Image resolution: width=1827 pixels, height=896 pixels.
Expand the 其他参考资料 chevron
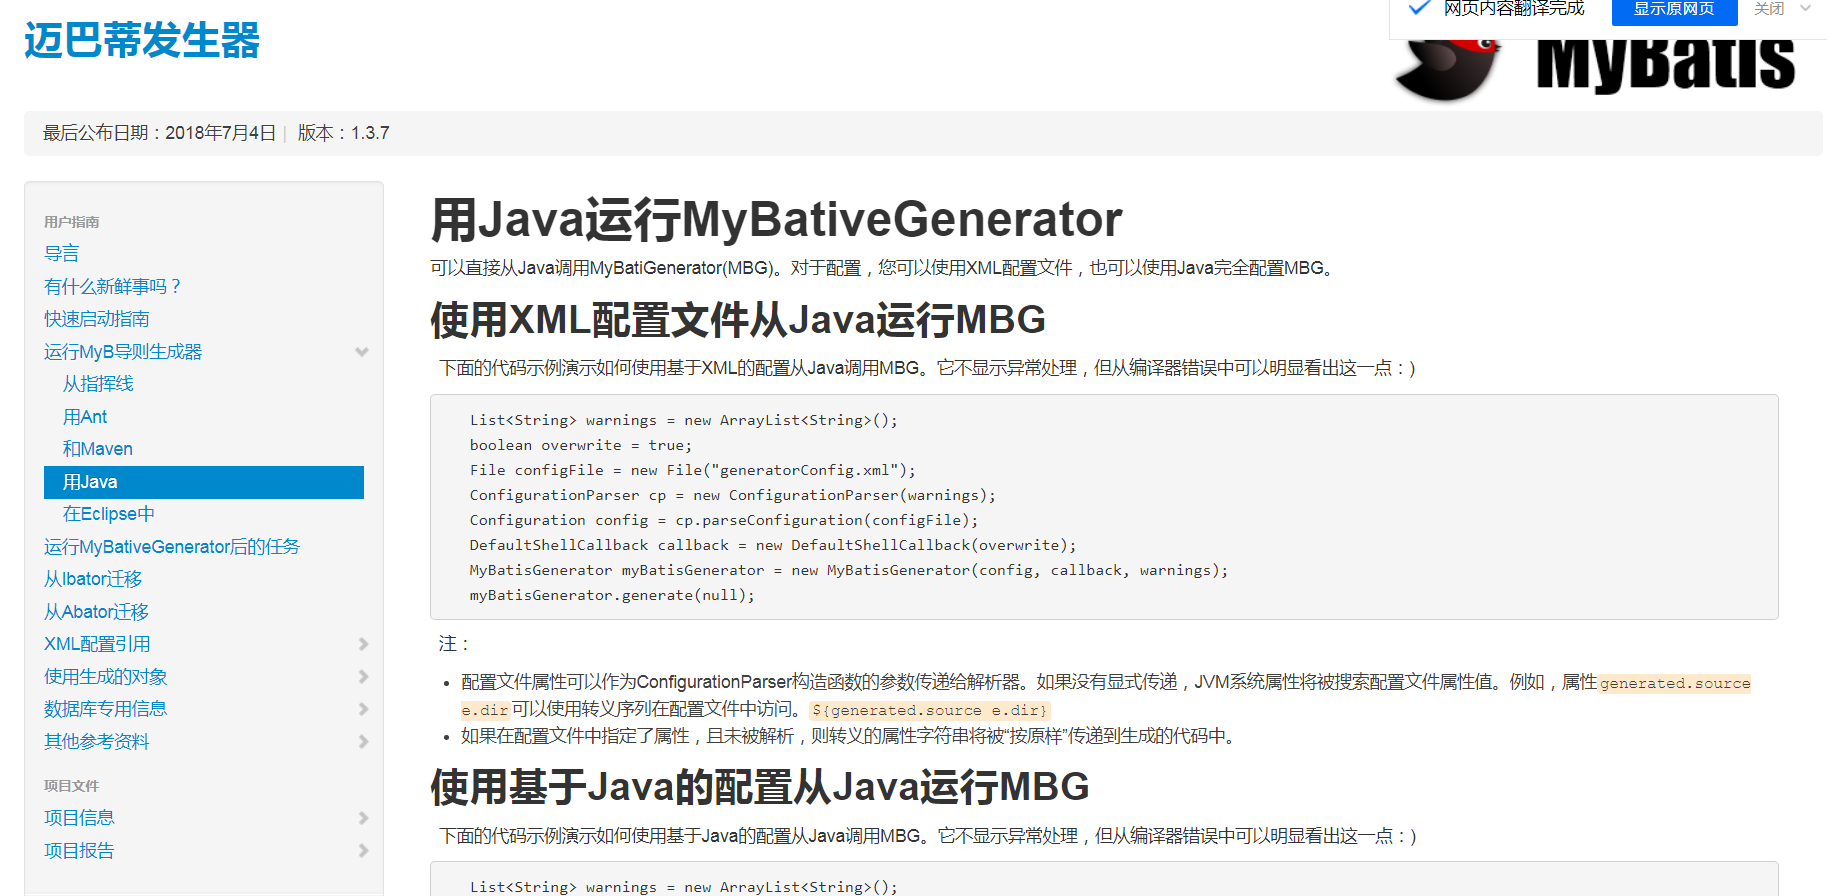point(363,742)
